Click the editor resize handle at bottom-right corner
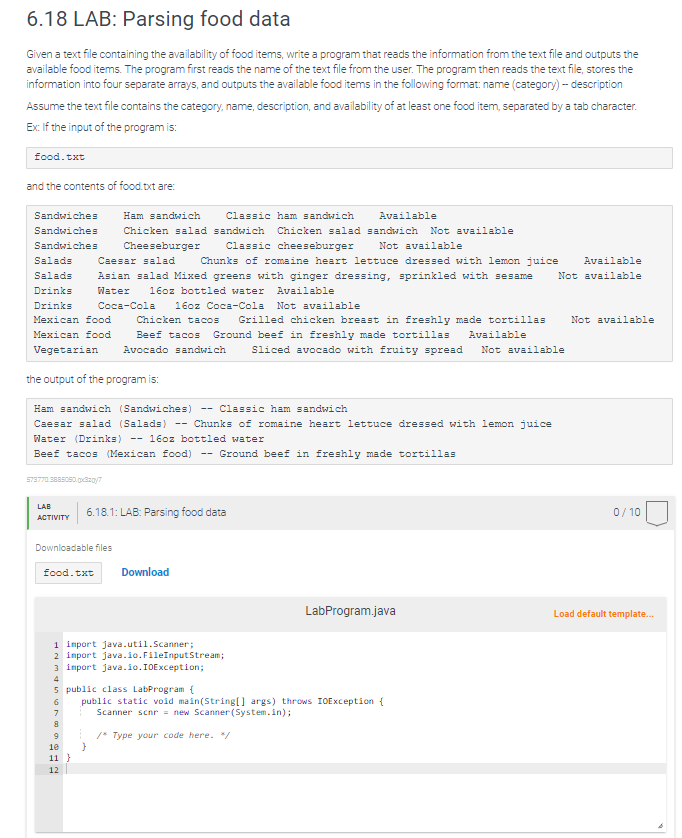This screenshot has height=838, width=682. pos(661,826)
